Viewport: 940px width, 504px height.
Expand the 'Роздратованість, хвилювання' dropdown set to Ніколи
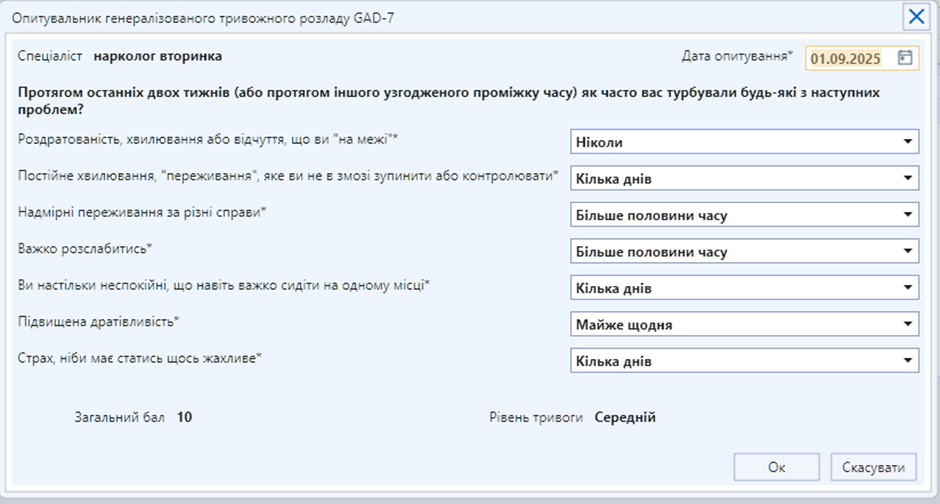(744, 142)
